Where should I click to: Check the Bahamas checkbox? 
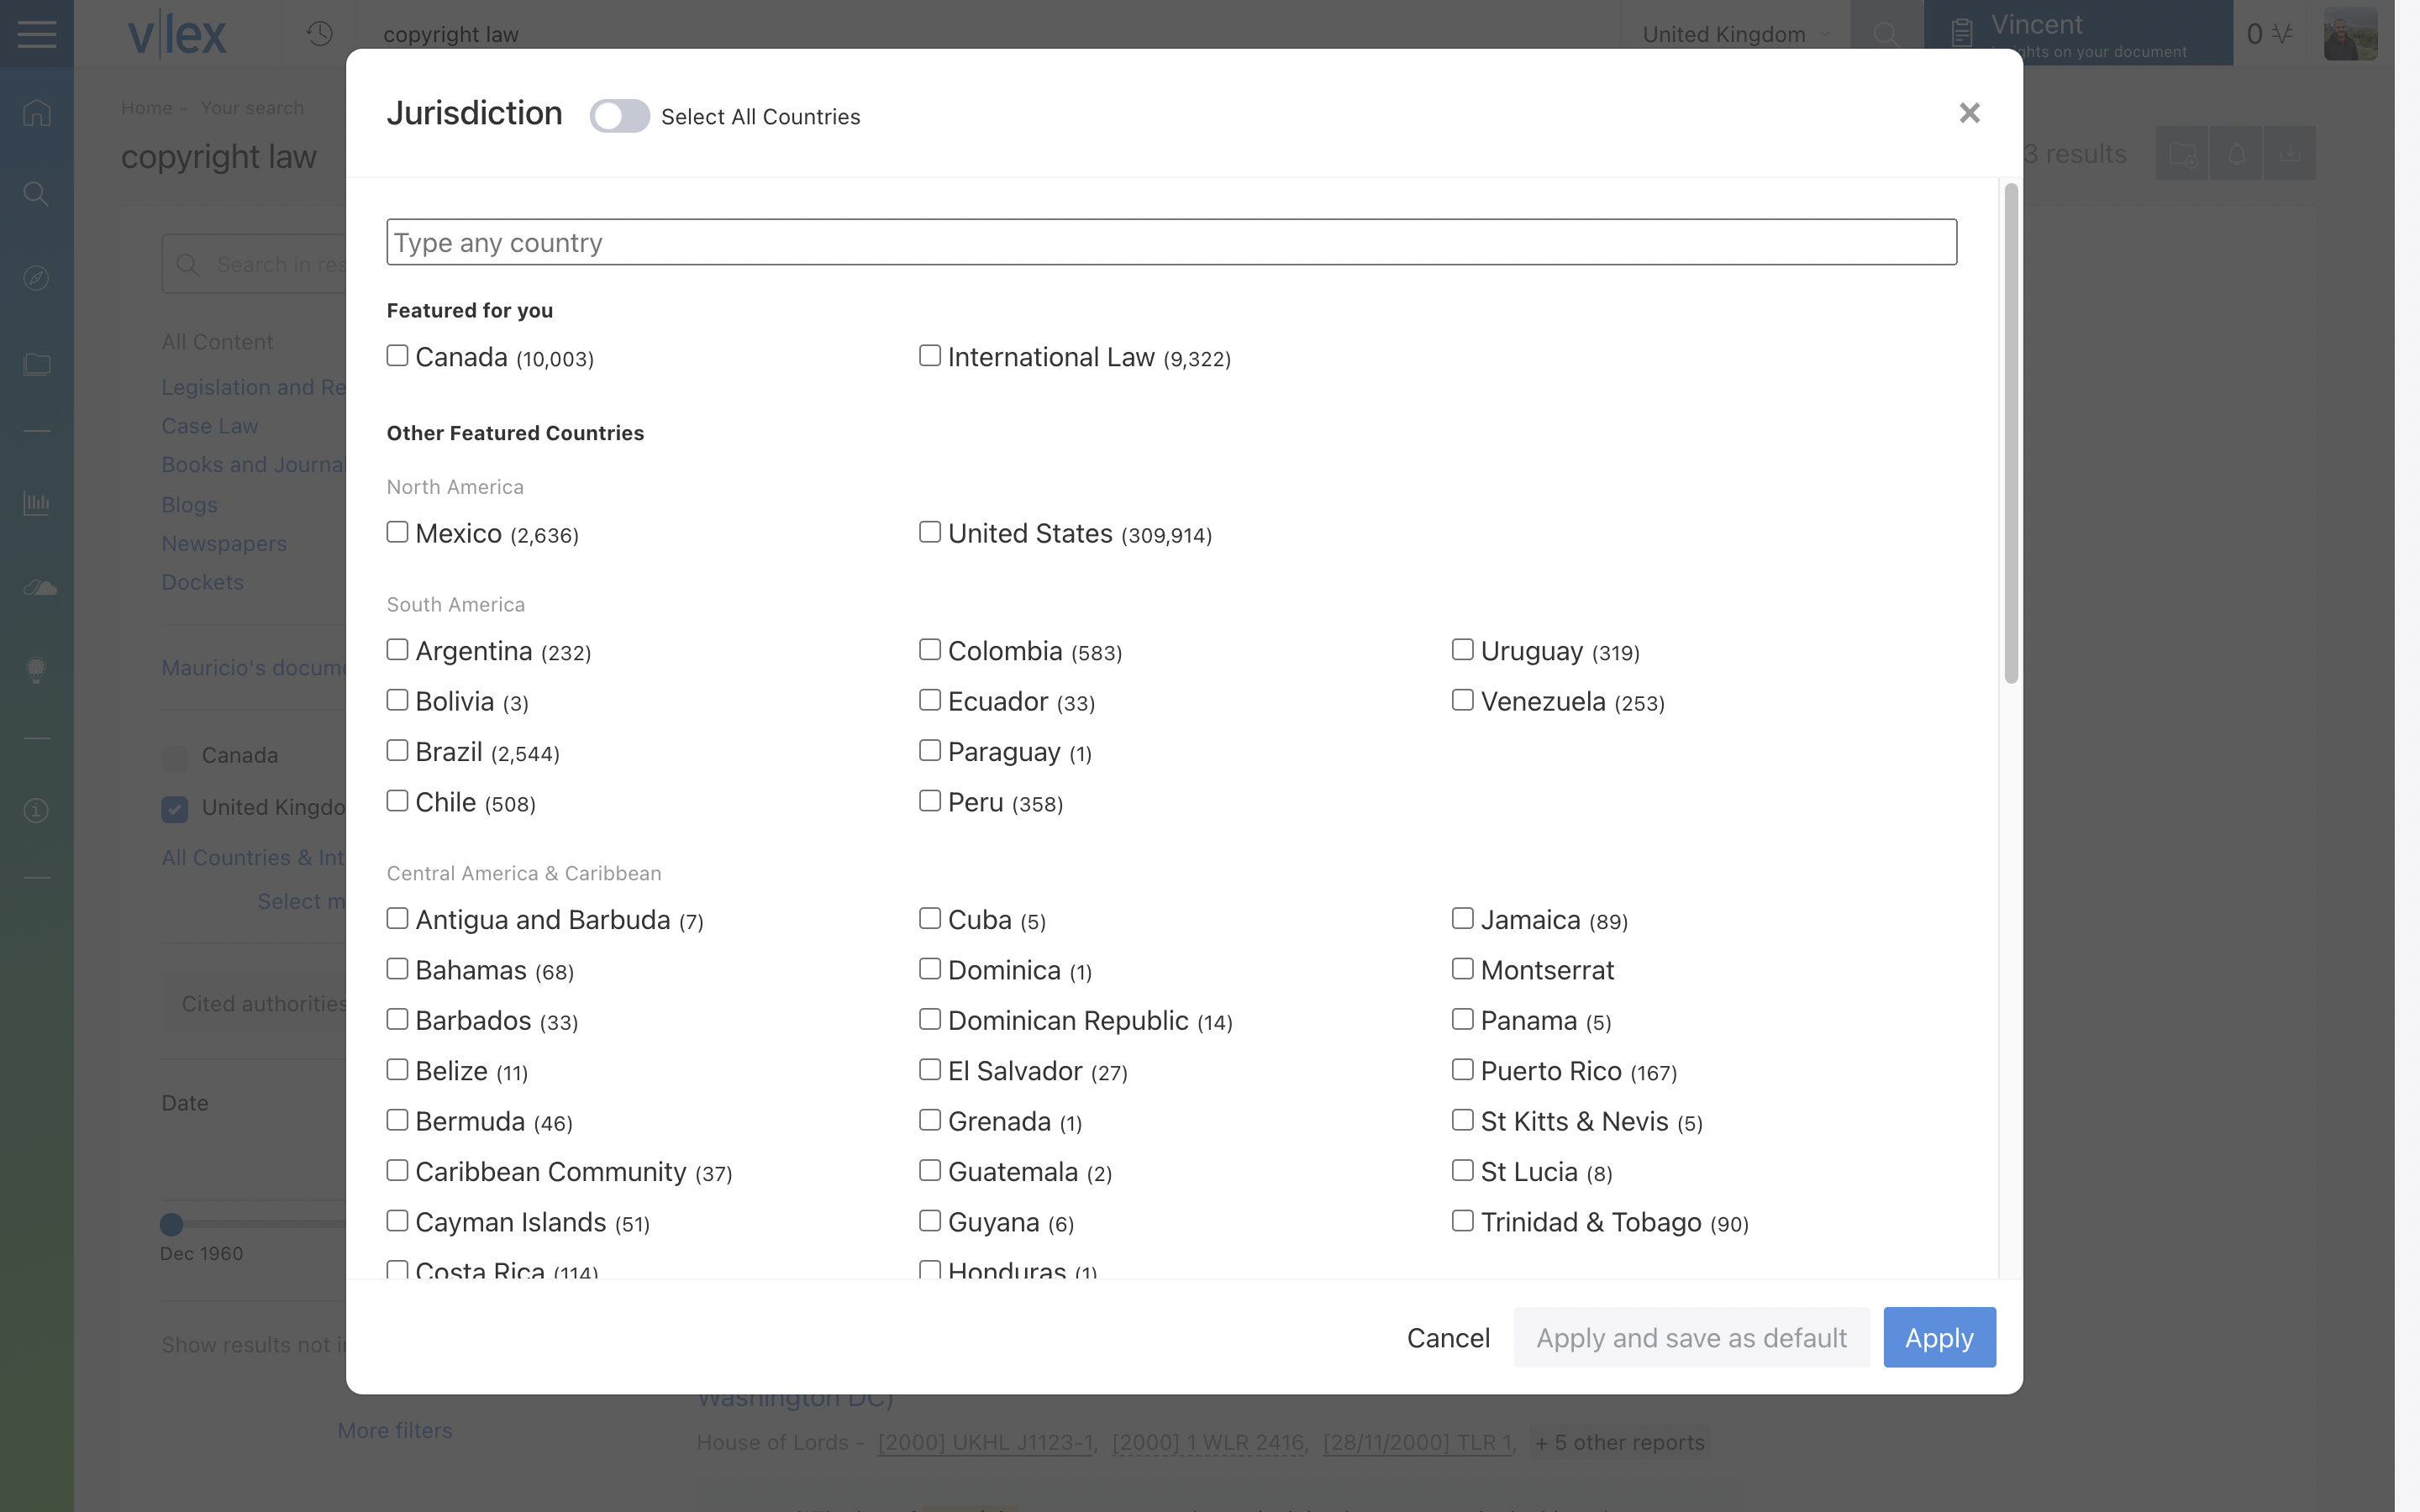397,969
